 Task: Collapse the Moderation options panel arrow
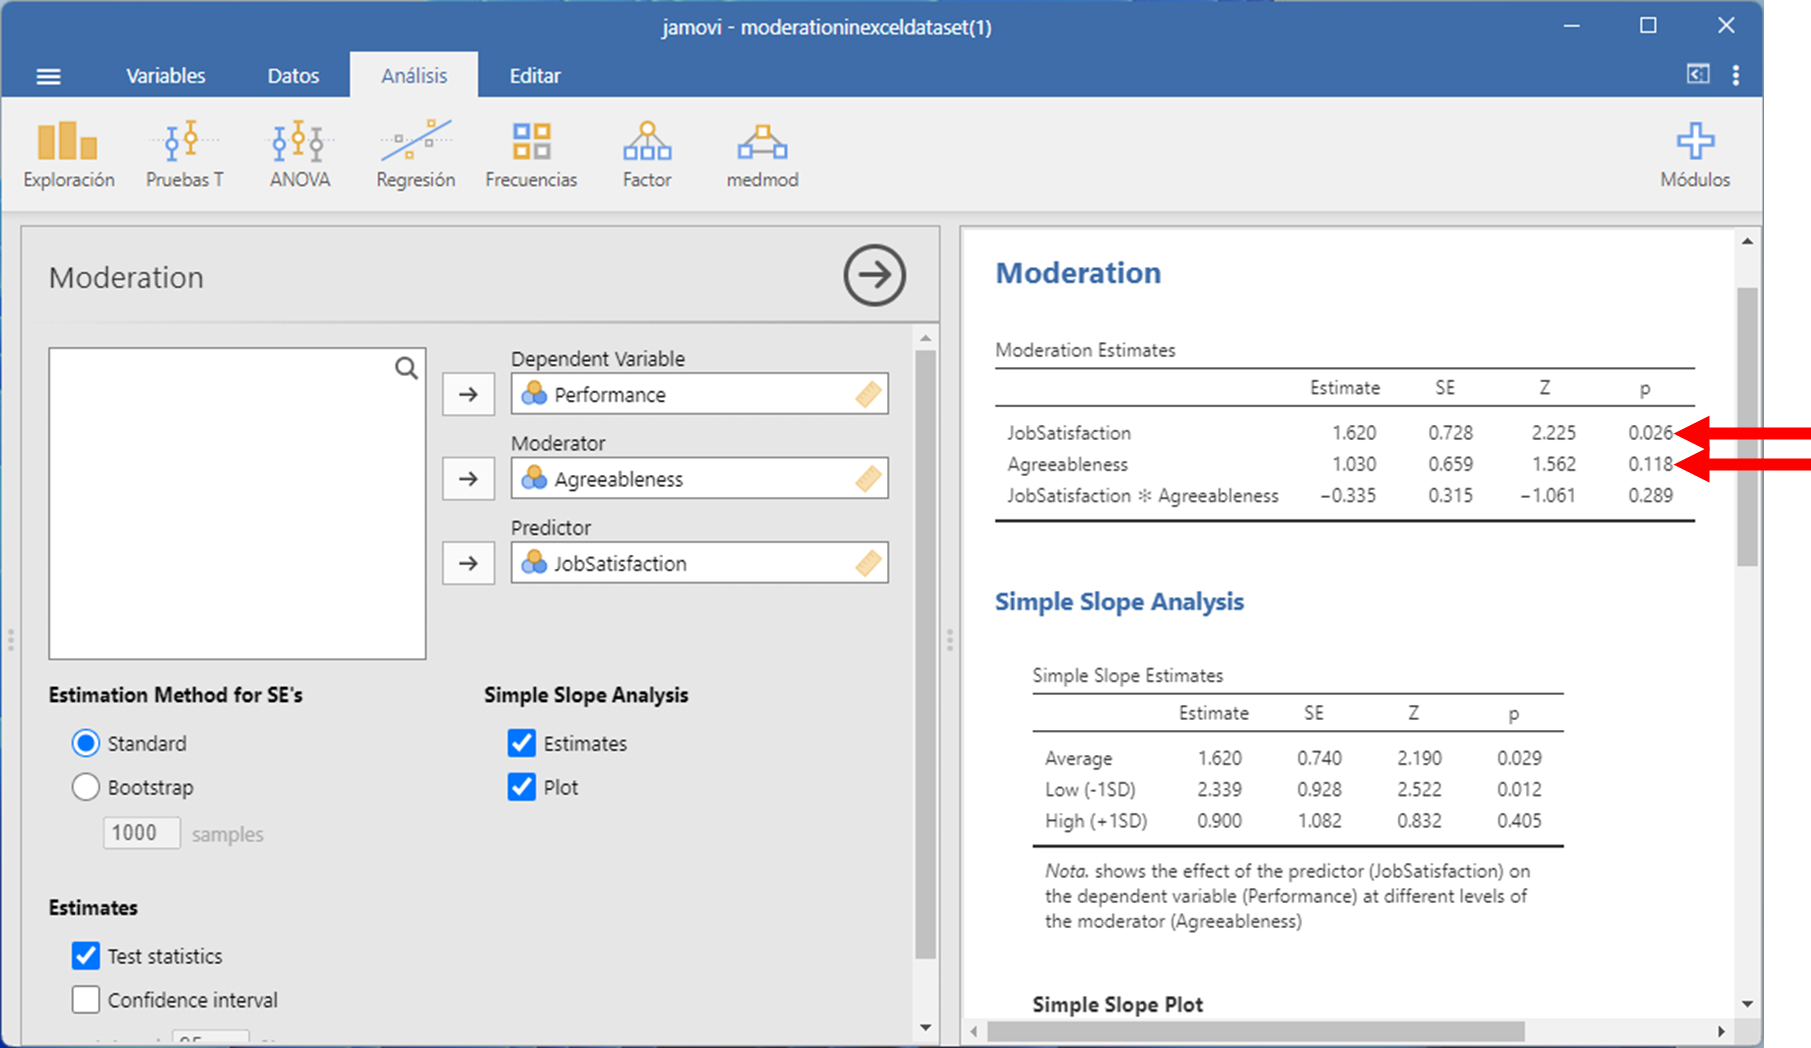874,275
